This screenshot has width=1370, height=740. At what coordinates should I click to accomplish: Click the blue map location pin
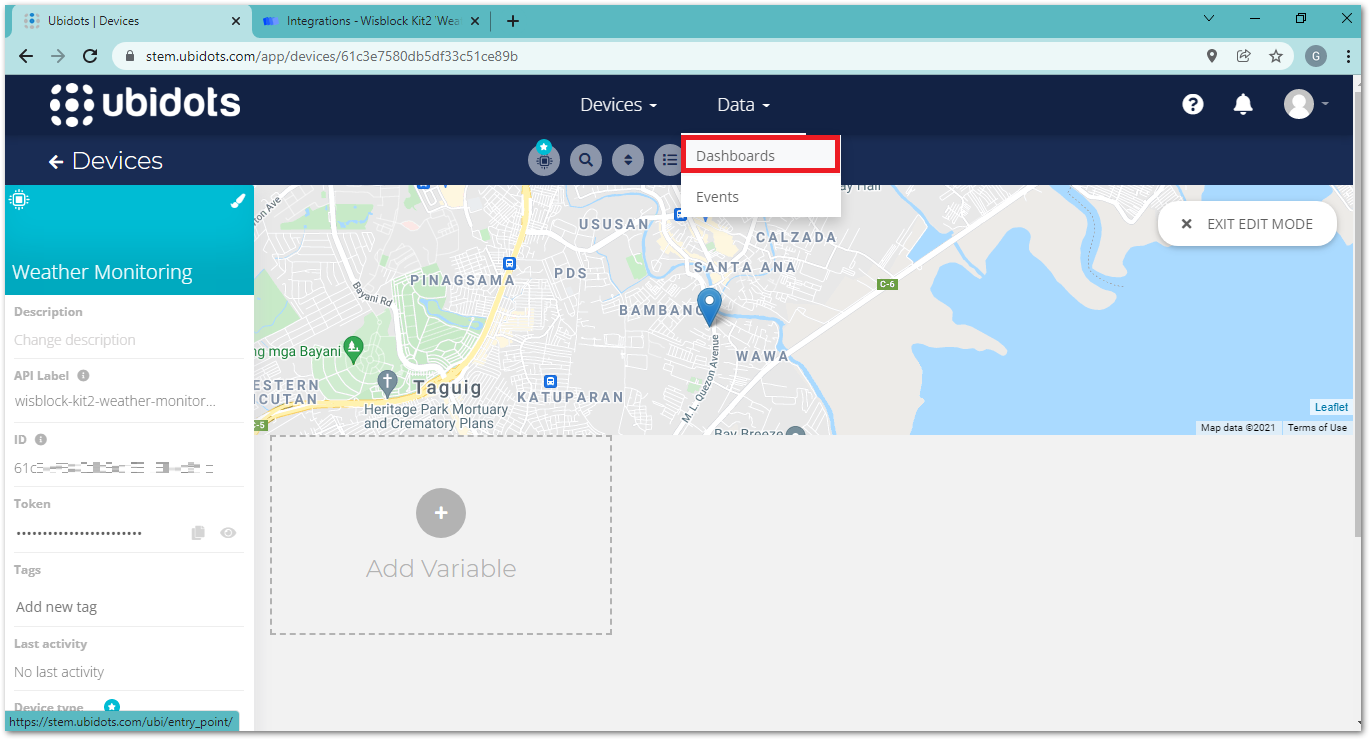[x=709, y=305]
